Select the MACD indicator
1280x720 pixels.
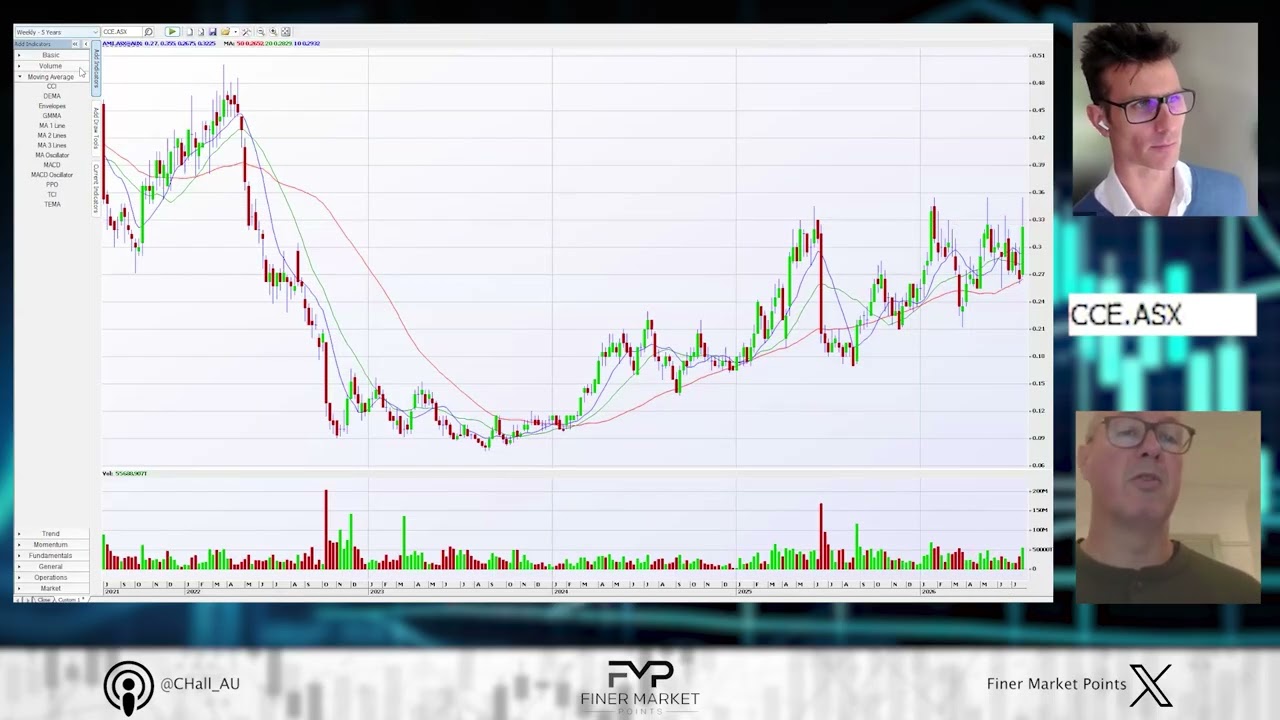pos(52,165)
